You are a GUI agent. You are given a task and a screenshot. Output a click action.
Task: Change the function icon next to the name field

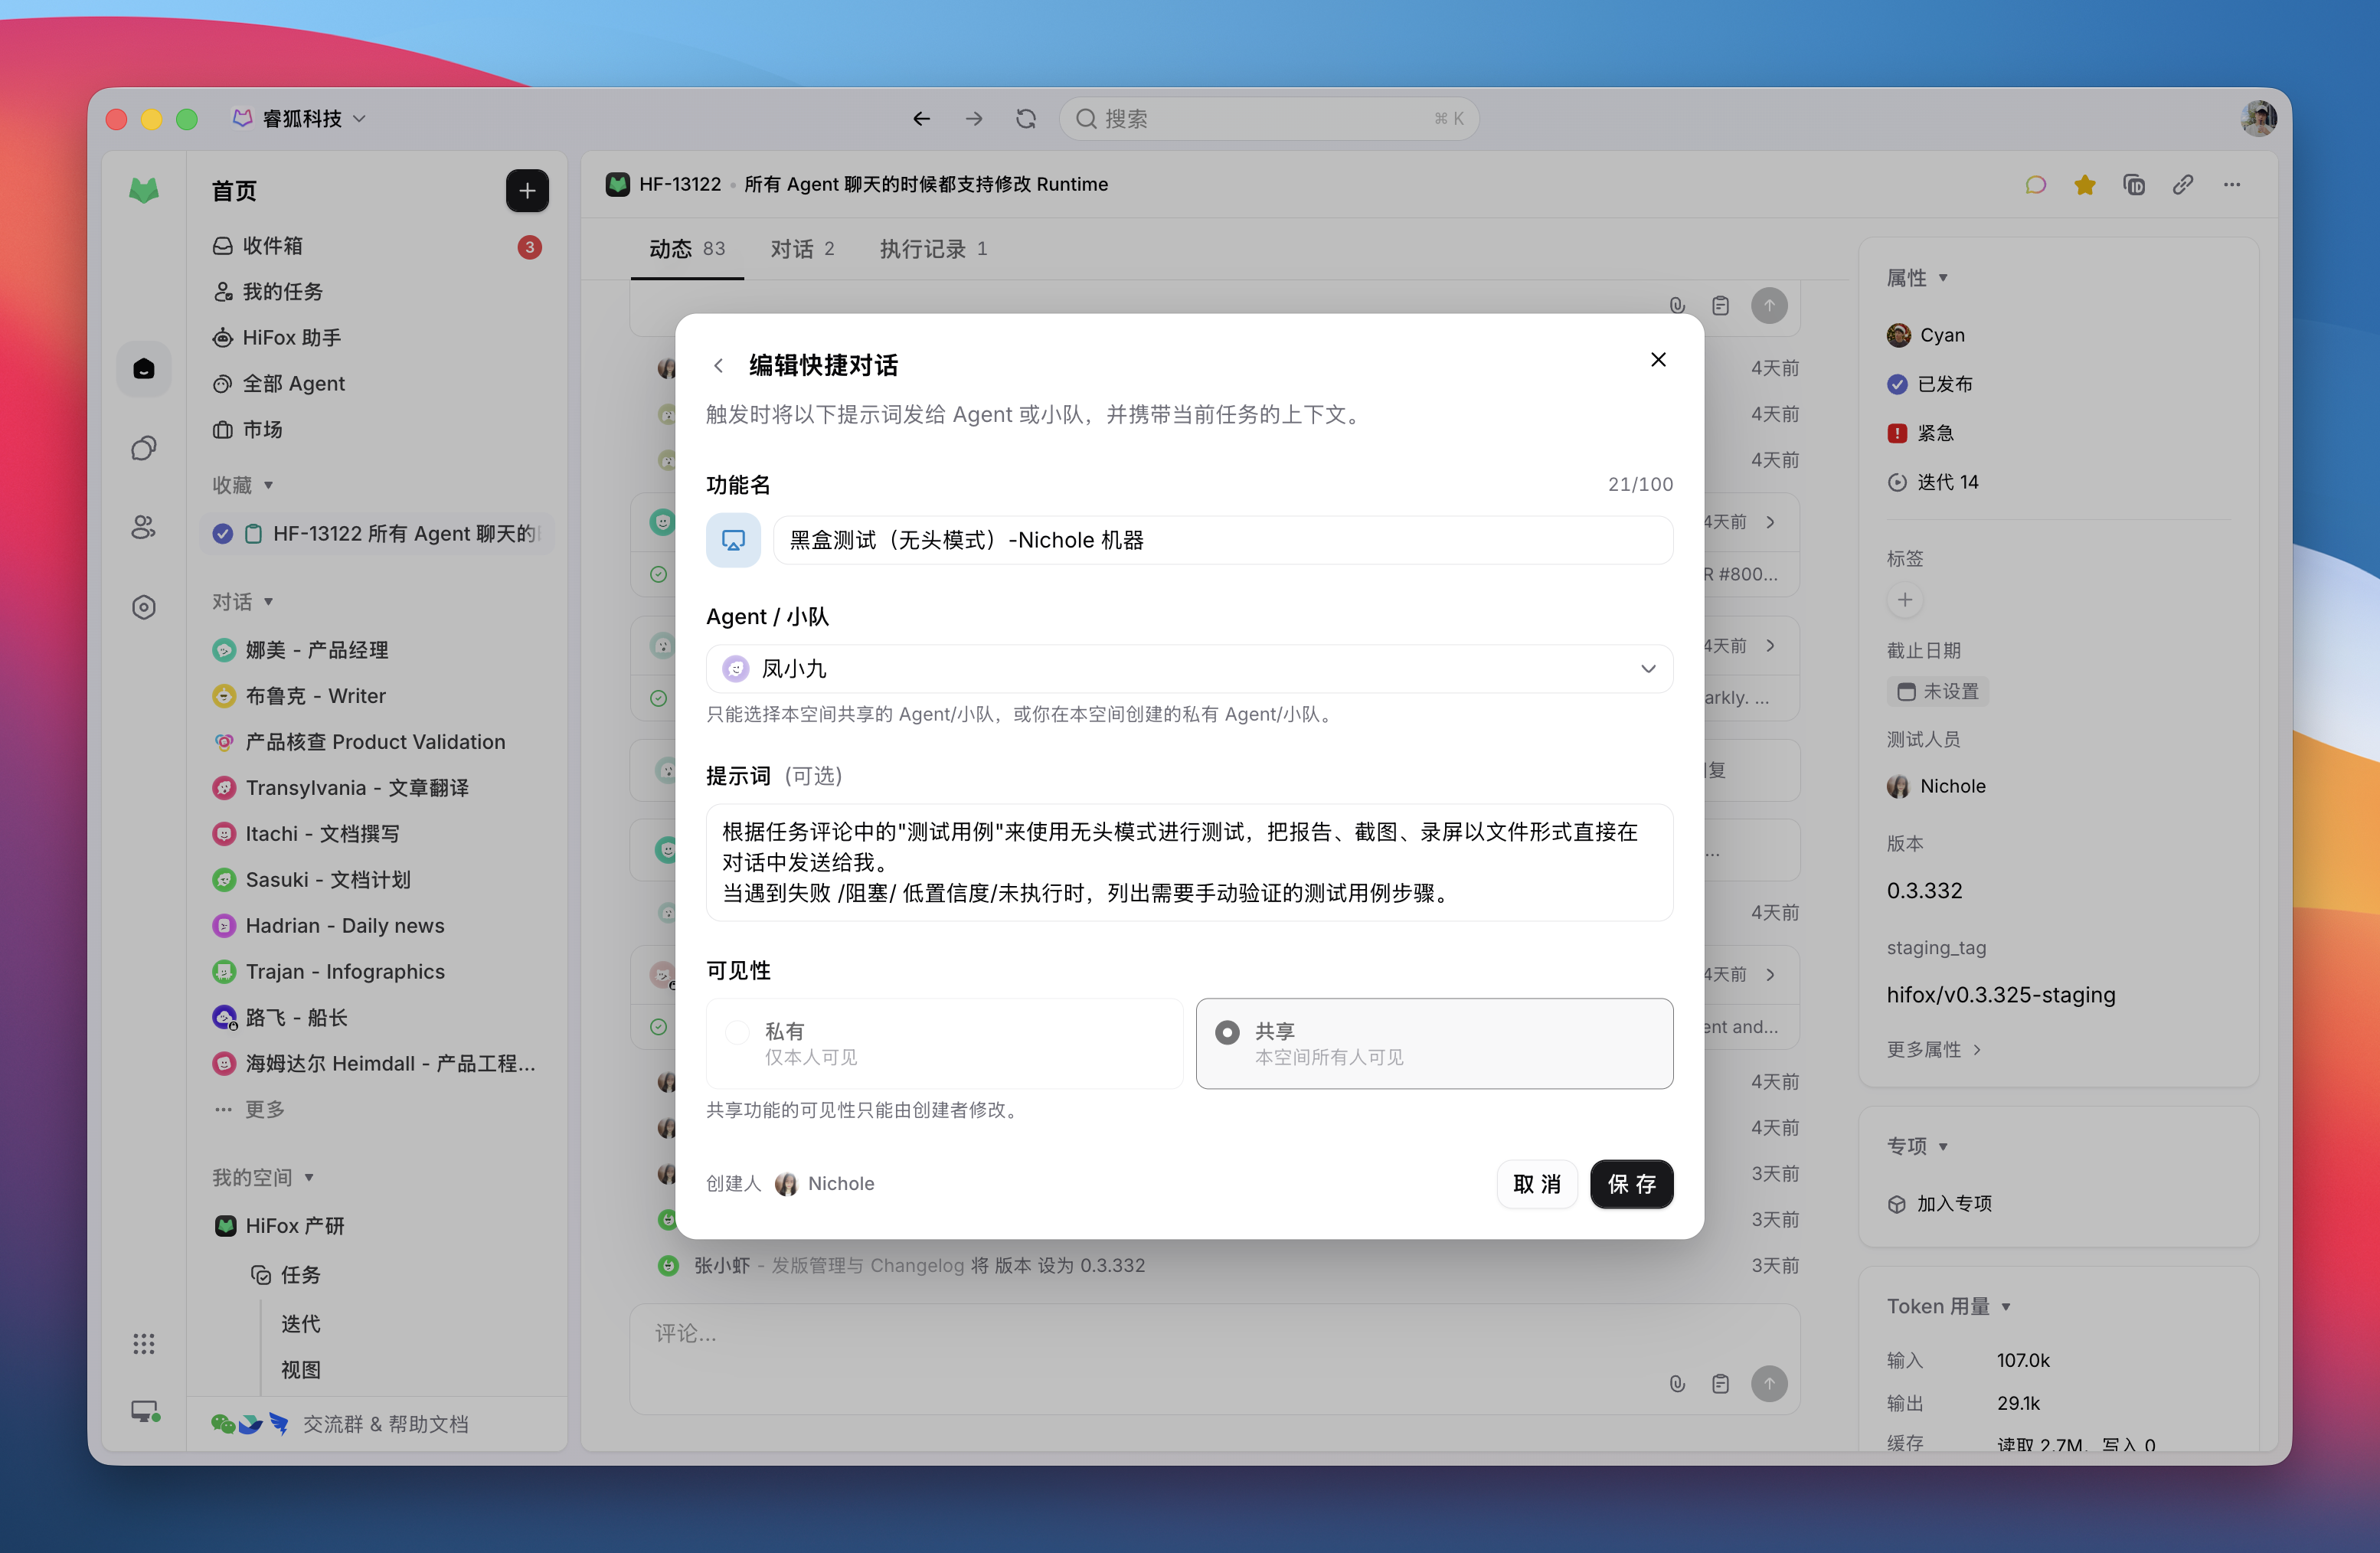point(733,540)
